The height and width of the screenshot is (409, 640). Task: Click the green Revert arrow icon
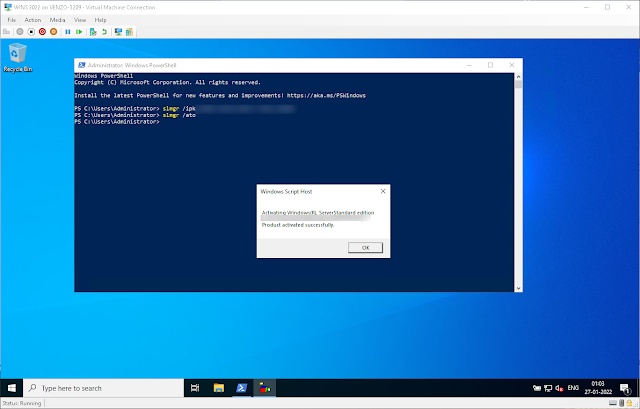[104, 32]
